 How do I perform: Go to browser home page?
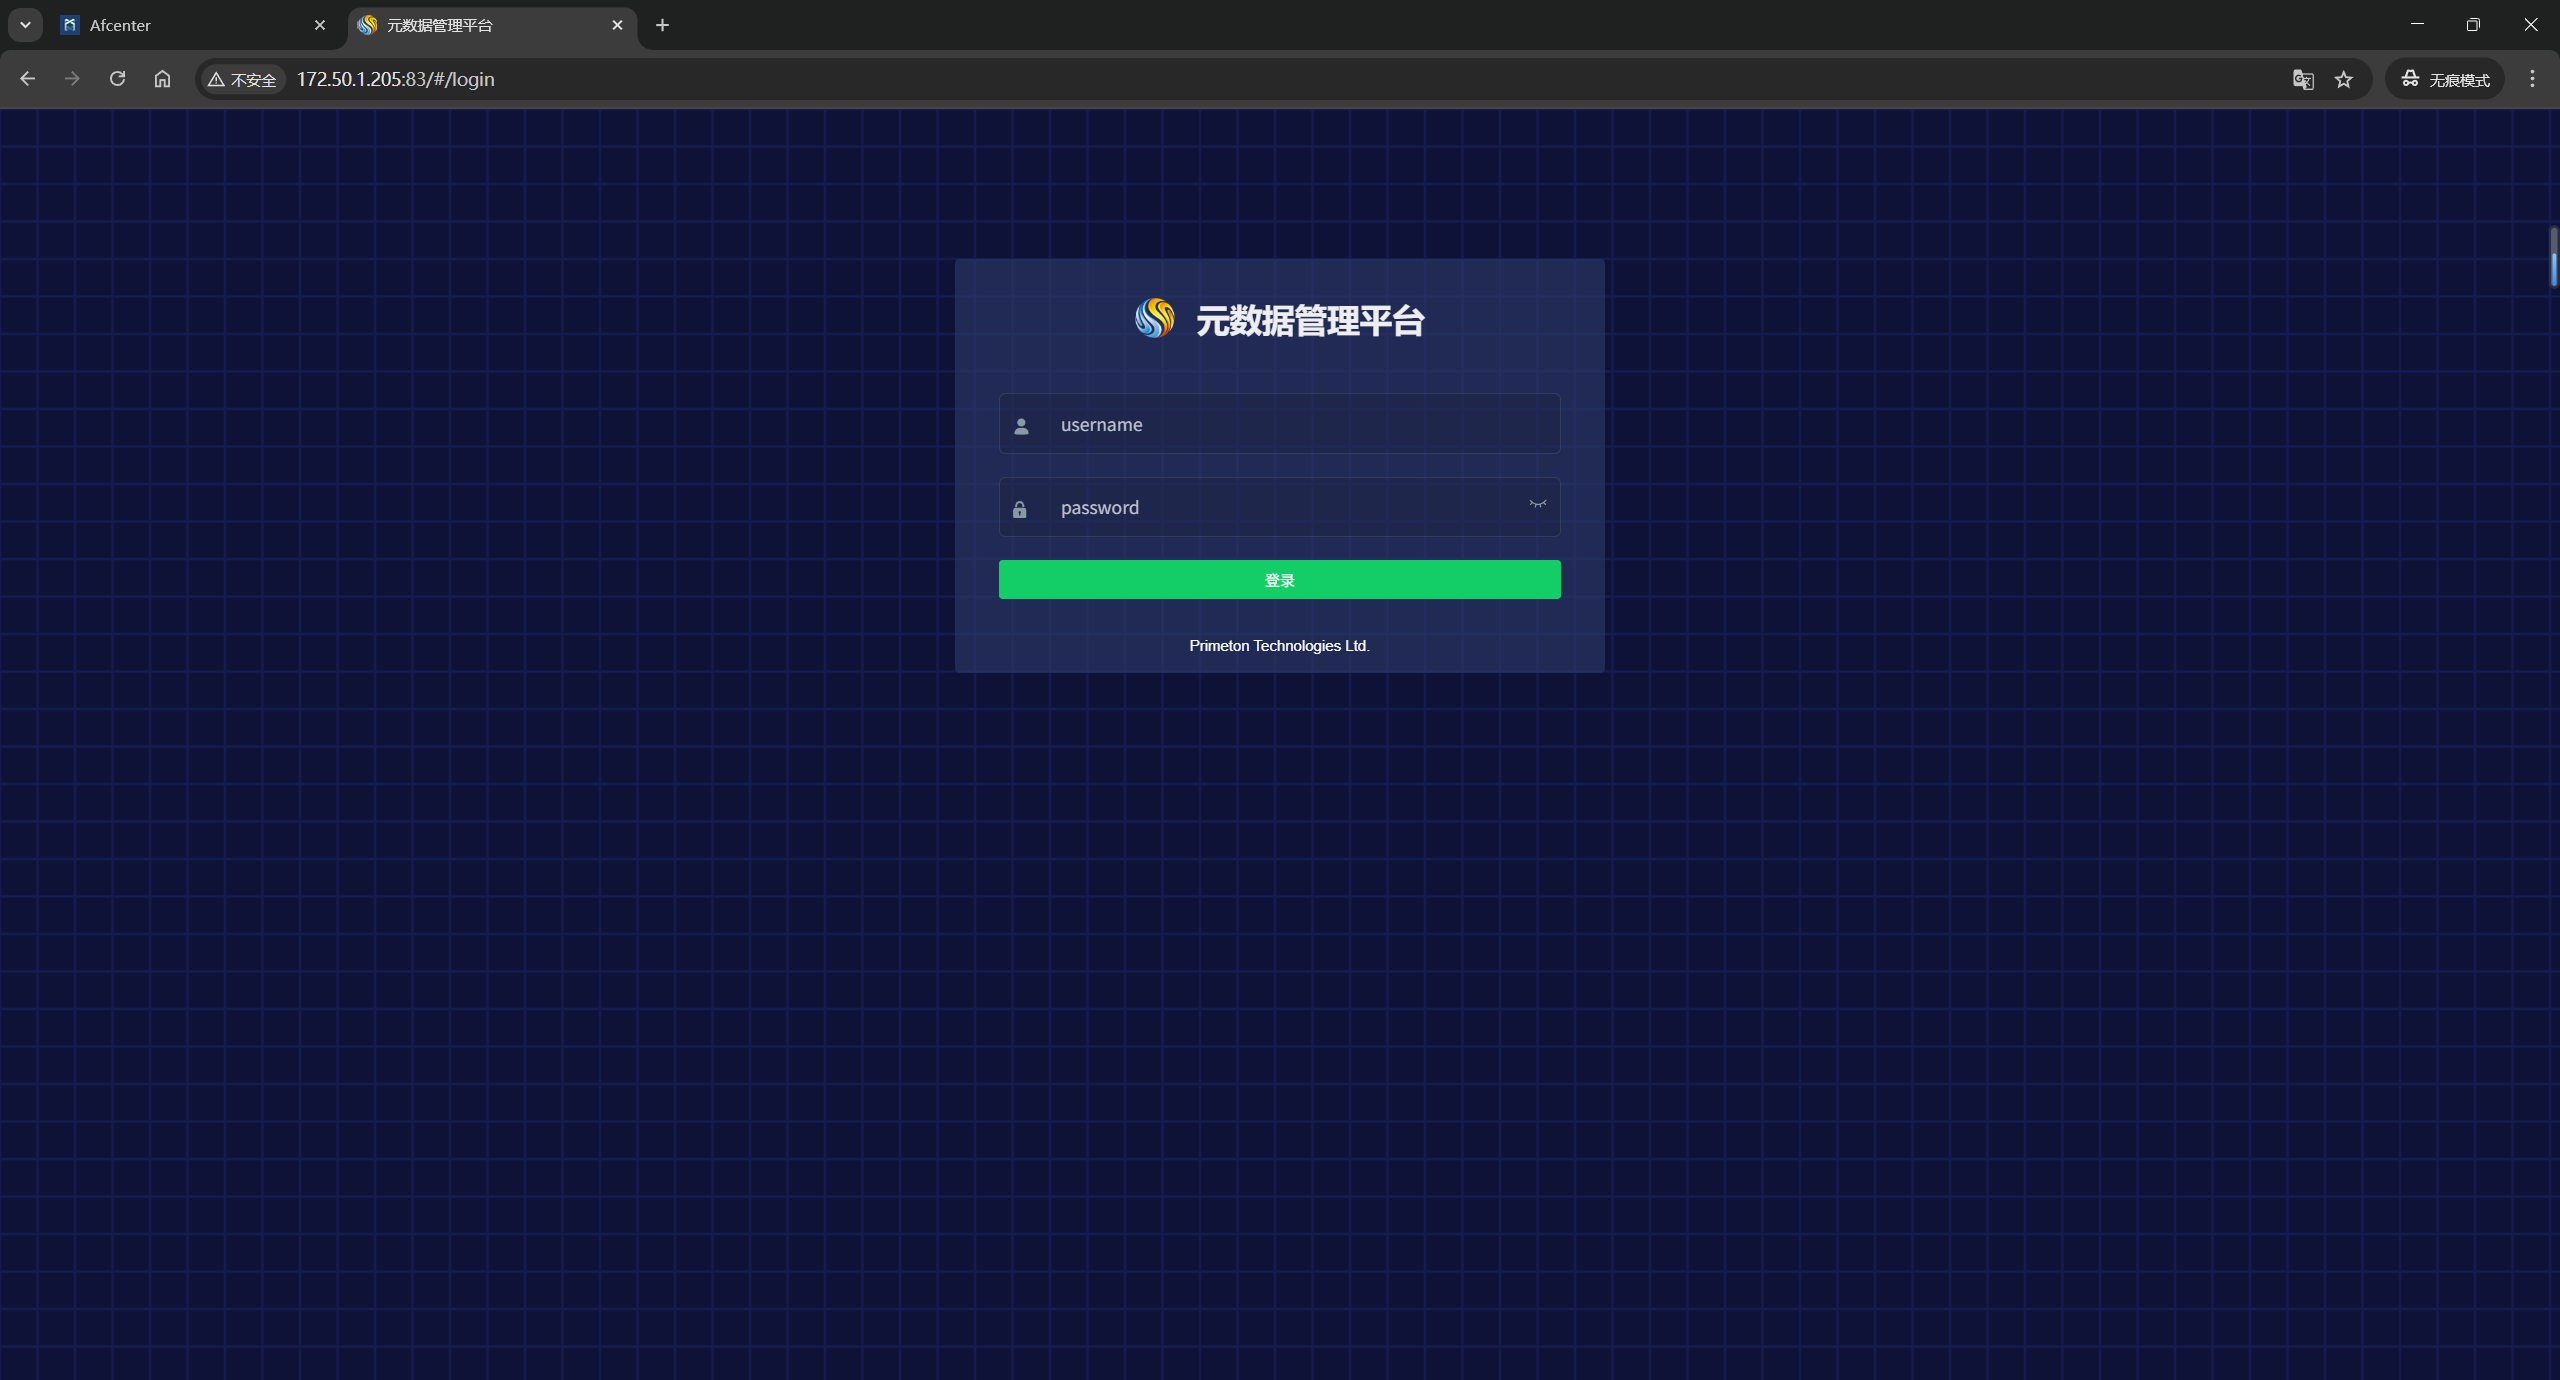(162, 79)
